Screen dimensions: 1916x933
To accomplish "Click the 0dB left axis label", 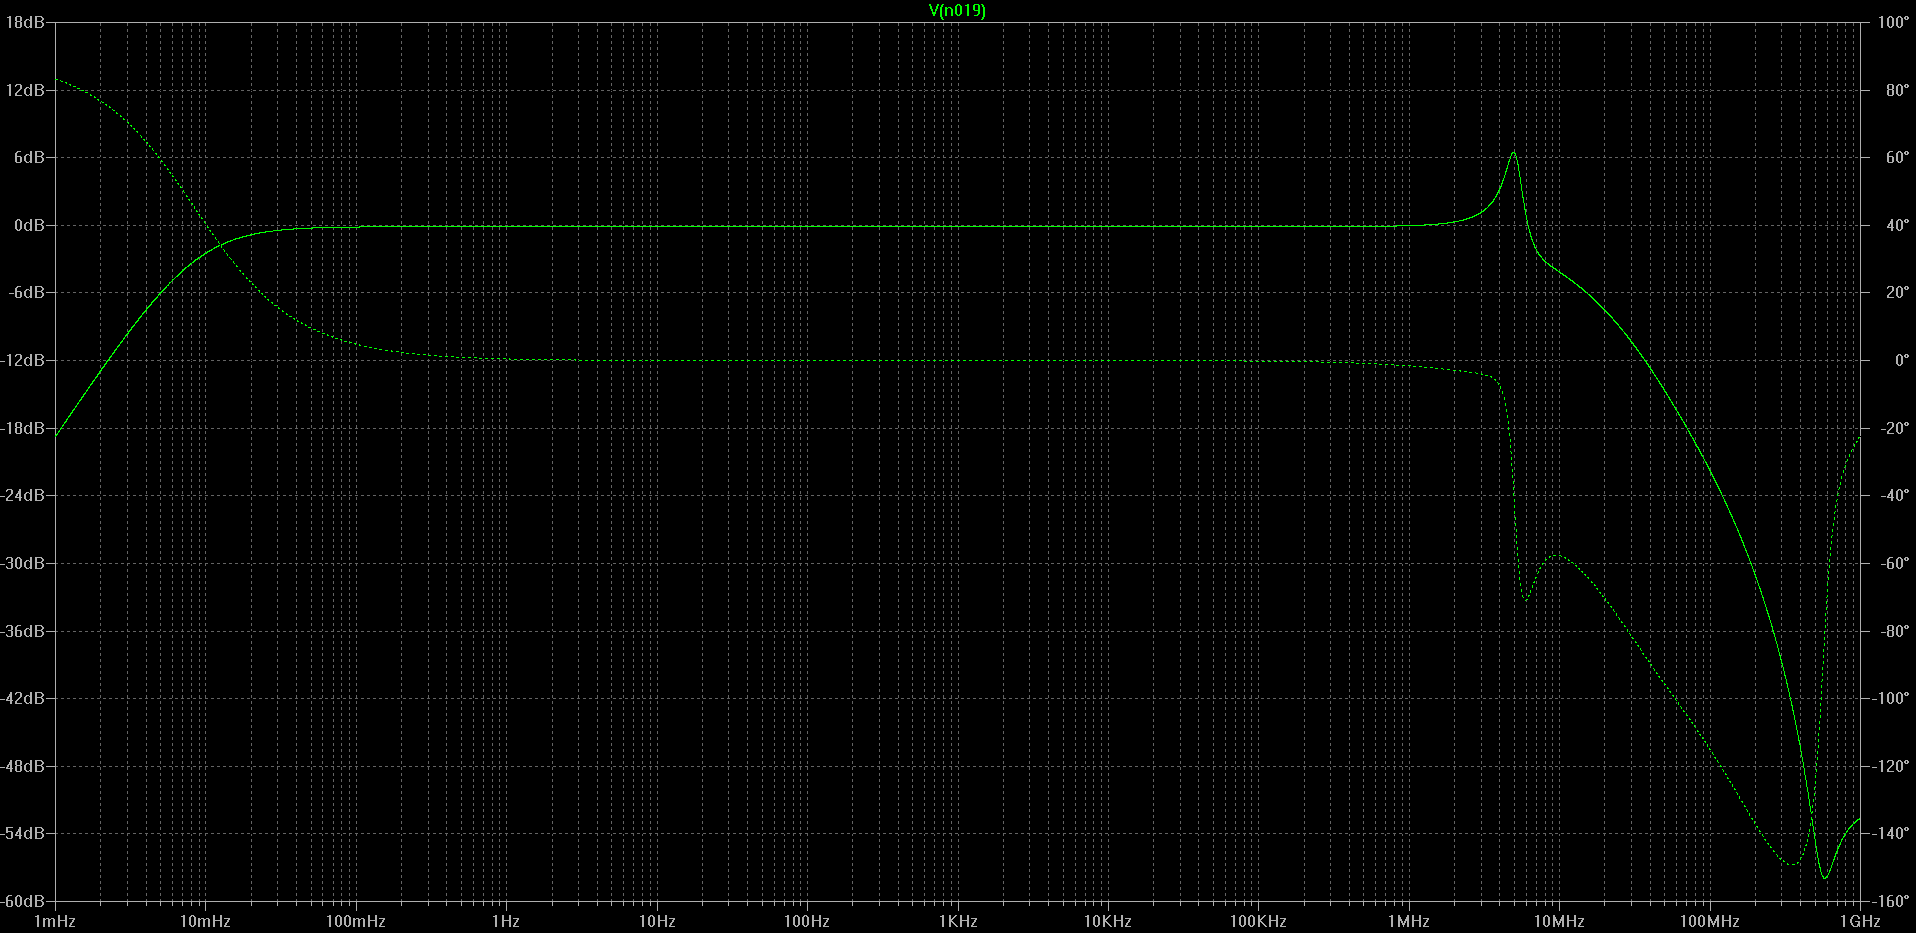I will click(x=29, y=226).
